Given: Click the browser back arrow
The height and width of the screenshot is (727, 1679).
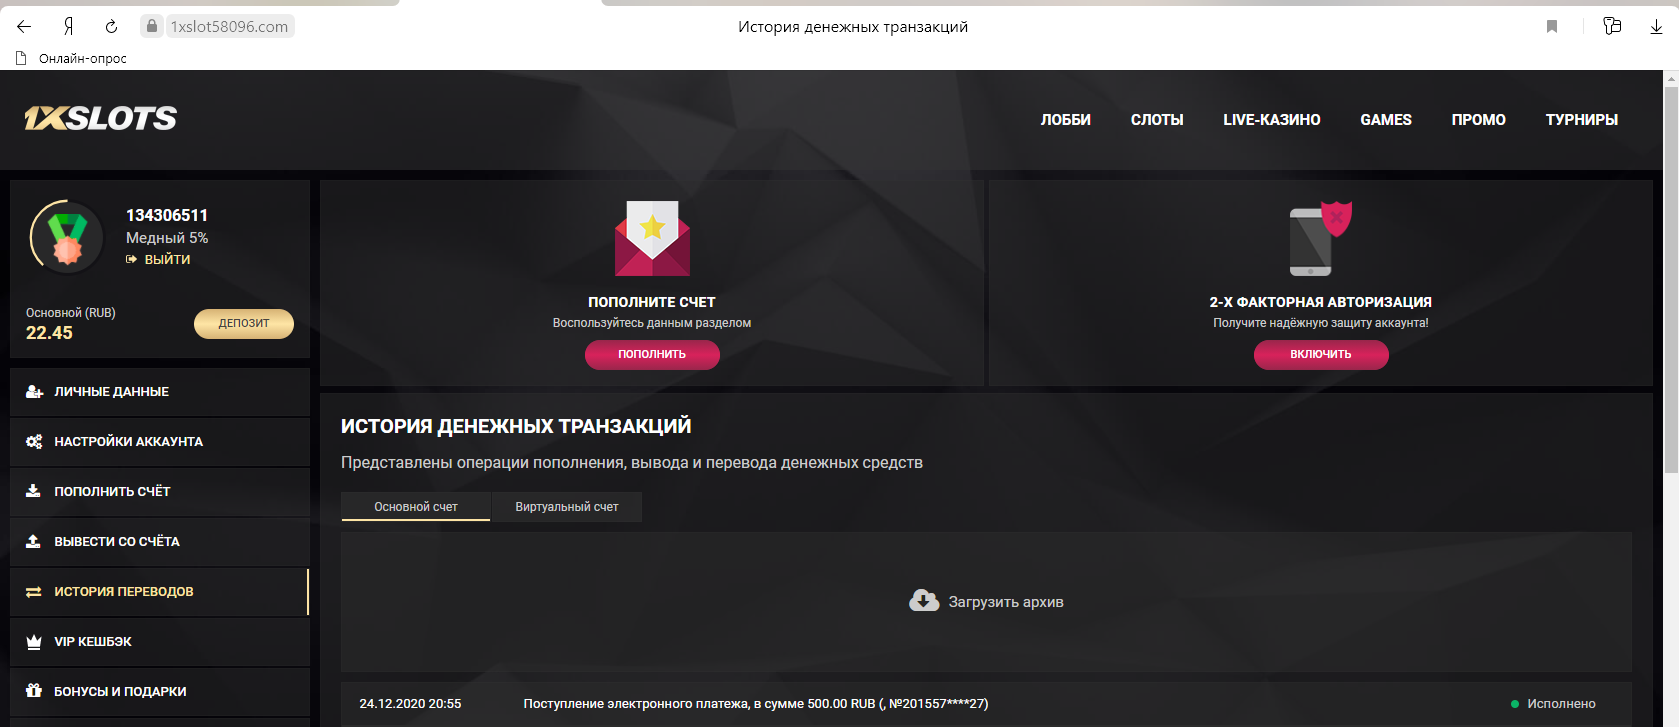Looking at the screenshot, I should coord(24,26).
